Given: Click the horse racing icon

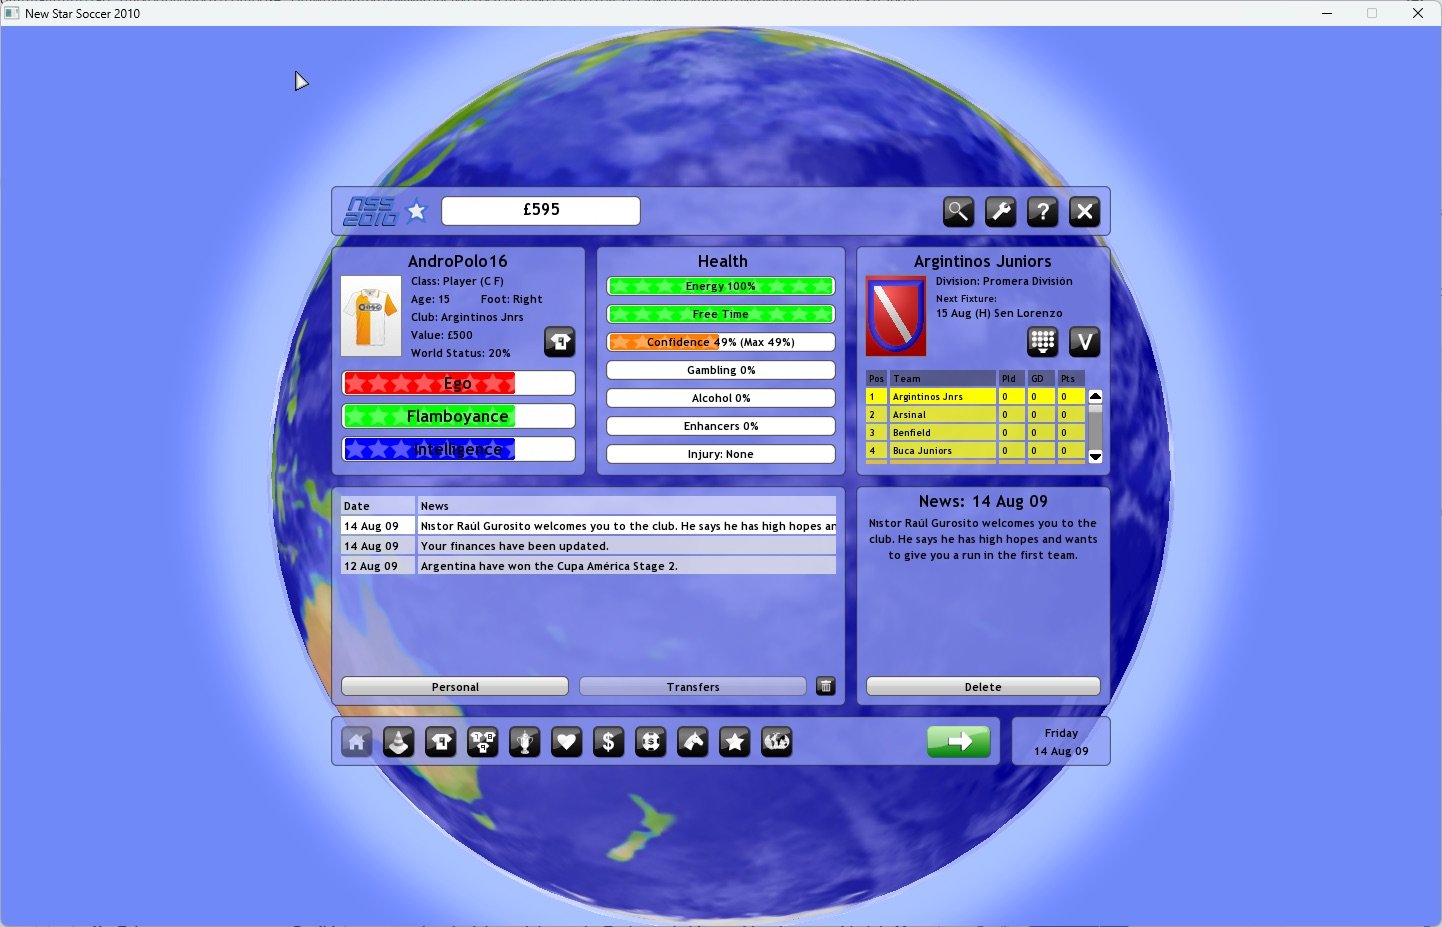Looking at the screenshot, I should (693, 742).
